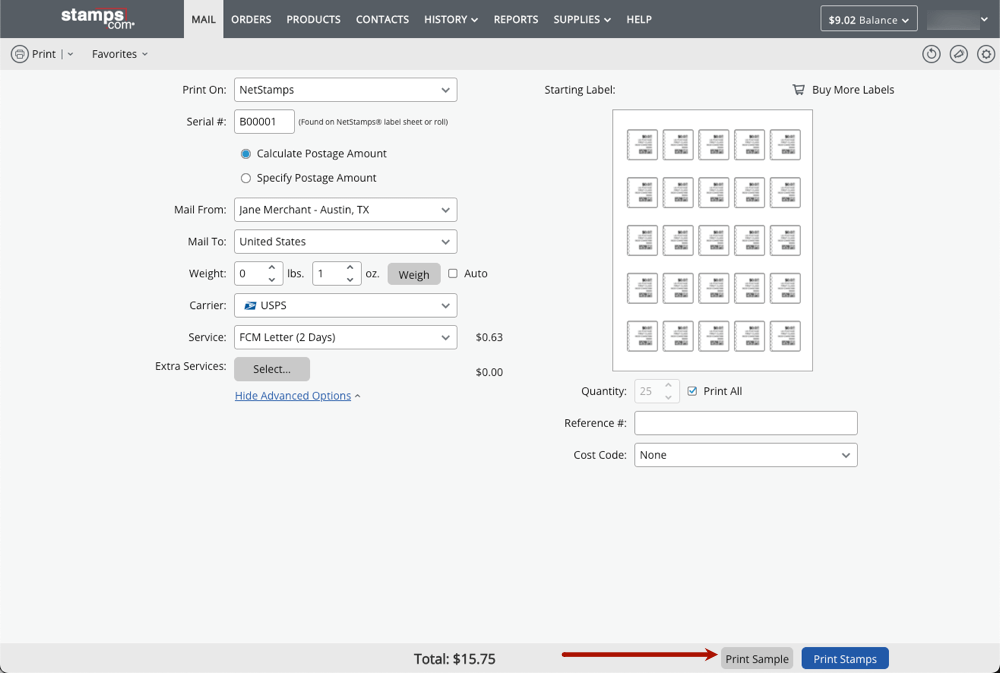This screenshot has height=673, width=1000.
Task: Open the Favorites dropdown
Action: (120, 54)
